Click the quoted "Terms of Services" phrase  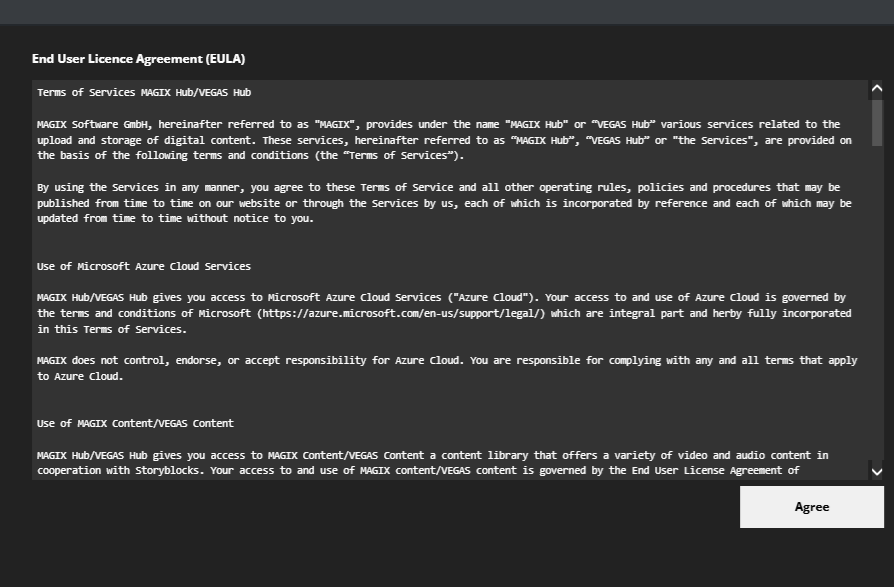coord(403,156)
